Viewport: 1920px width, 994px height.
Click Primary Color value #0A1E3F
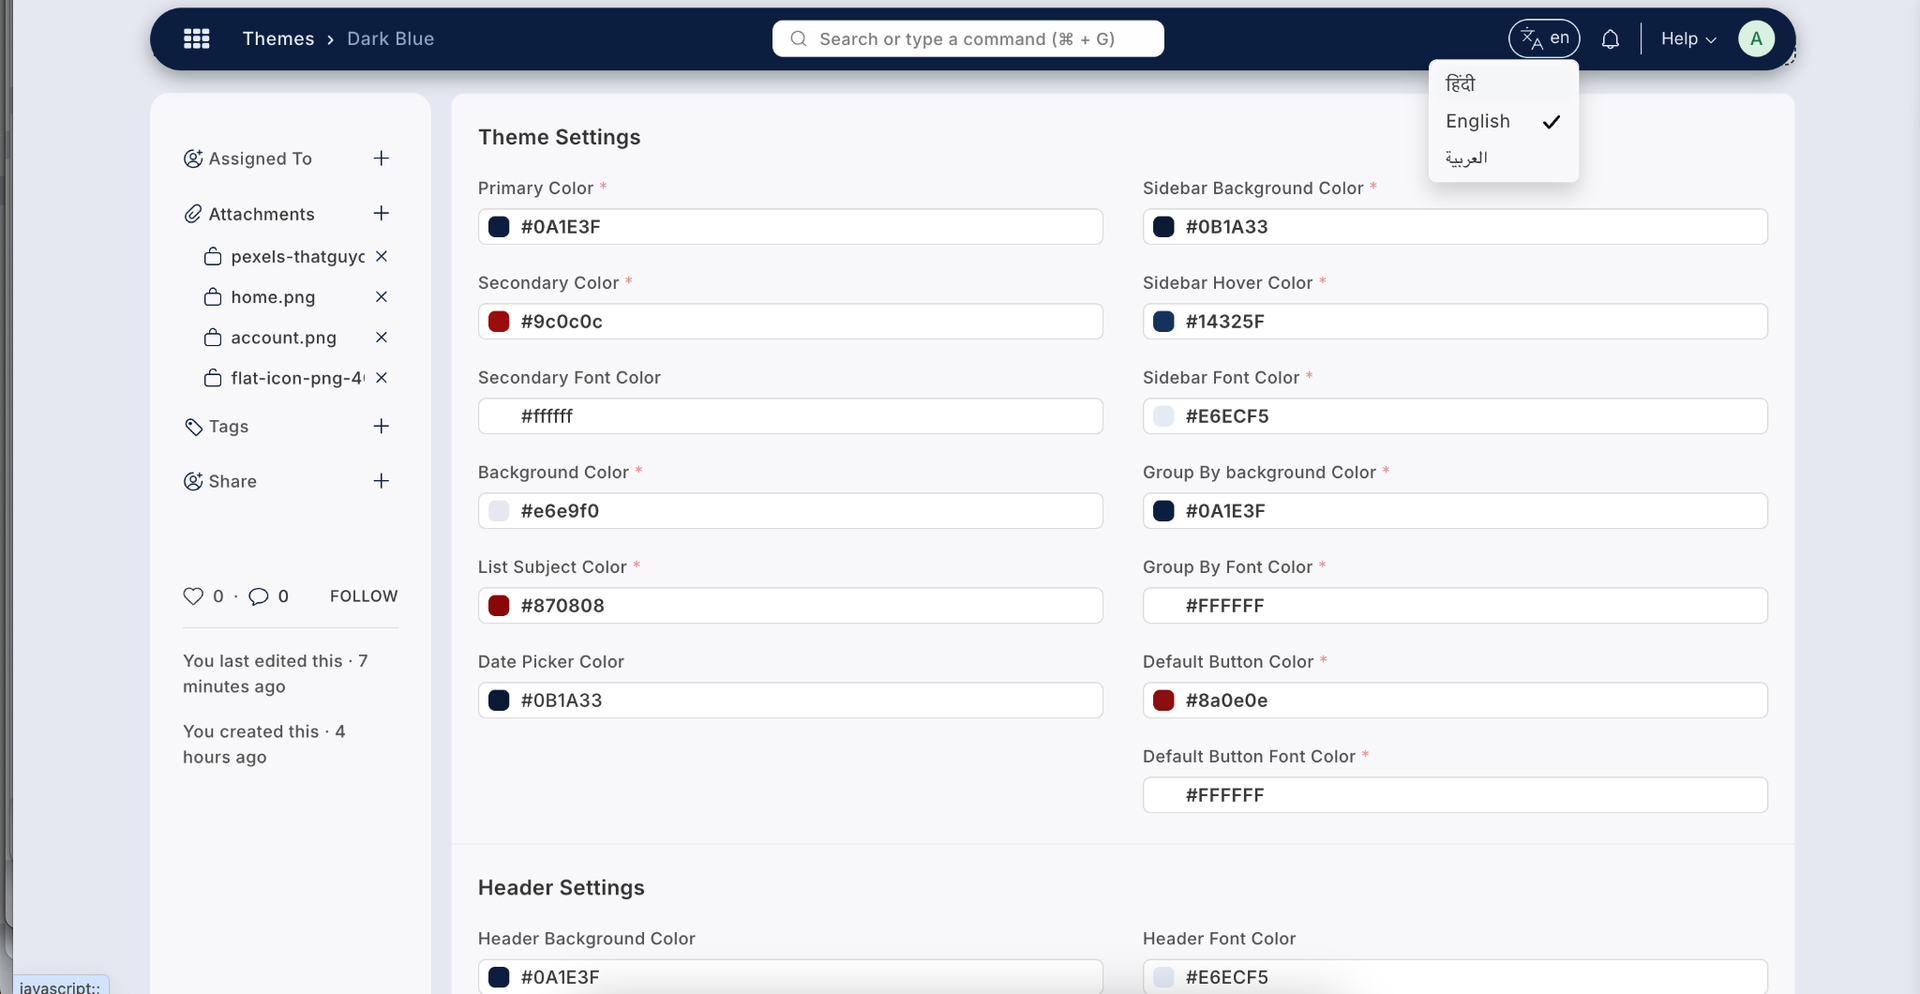tap(560, 227)
